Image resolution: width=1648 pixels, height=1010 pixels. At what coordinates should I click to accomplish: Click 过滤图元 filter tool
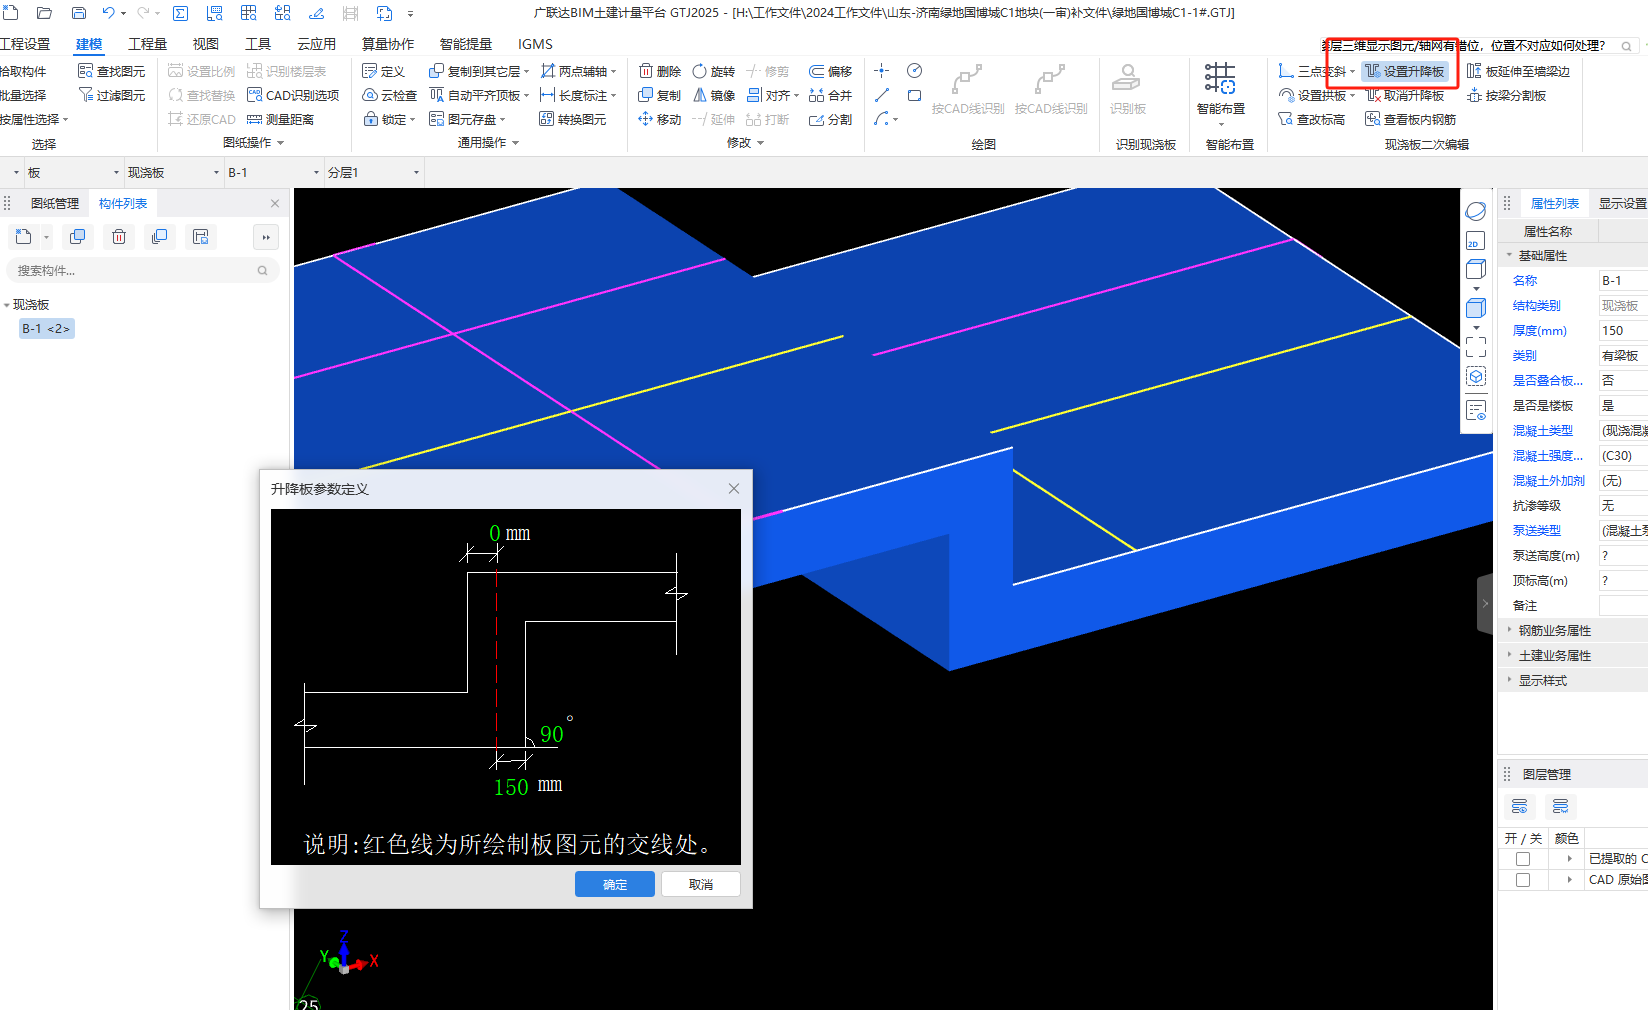tap(112, 95)
